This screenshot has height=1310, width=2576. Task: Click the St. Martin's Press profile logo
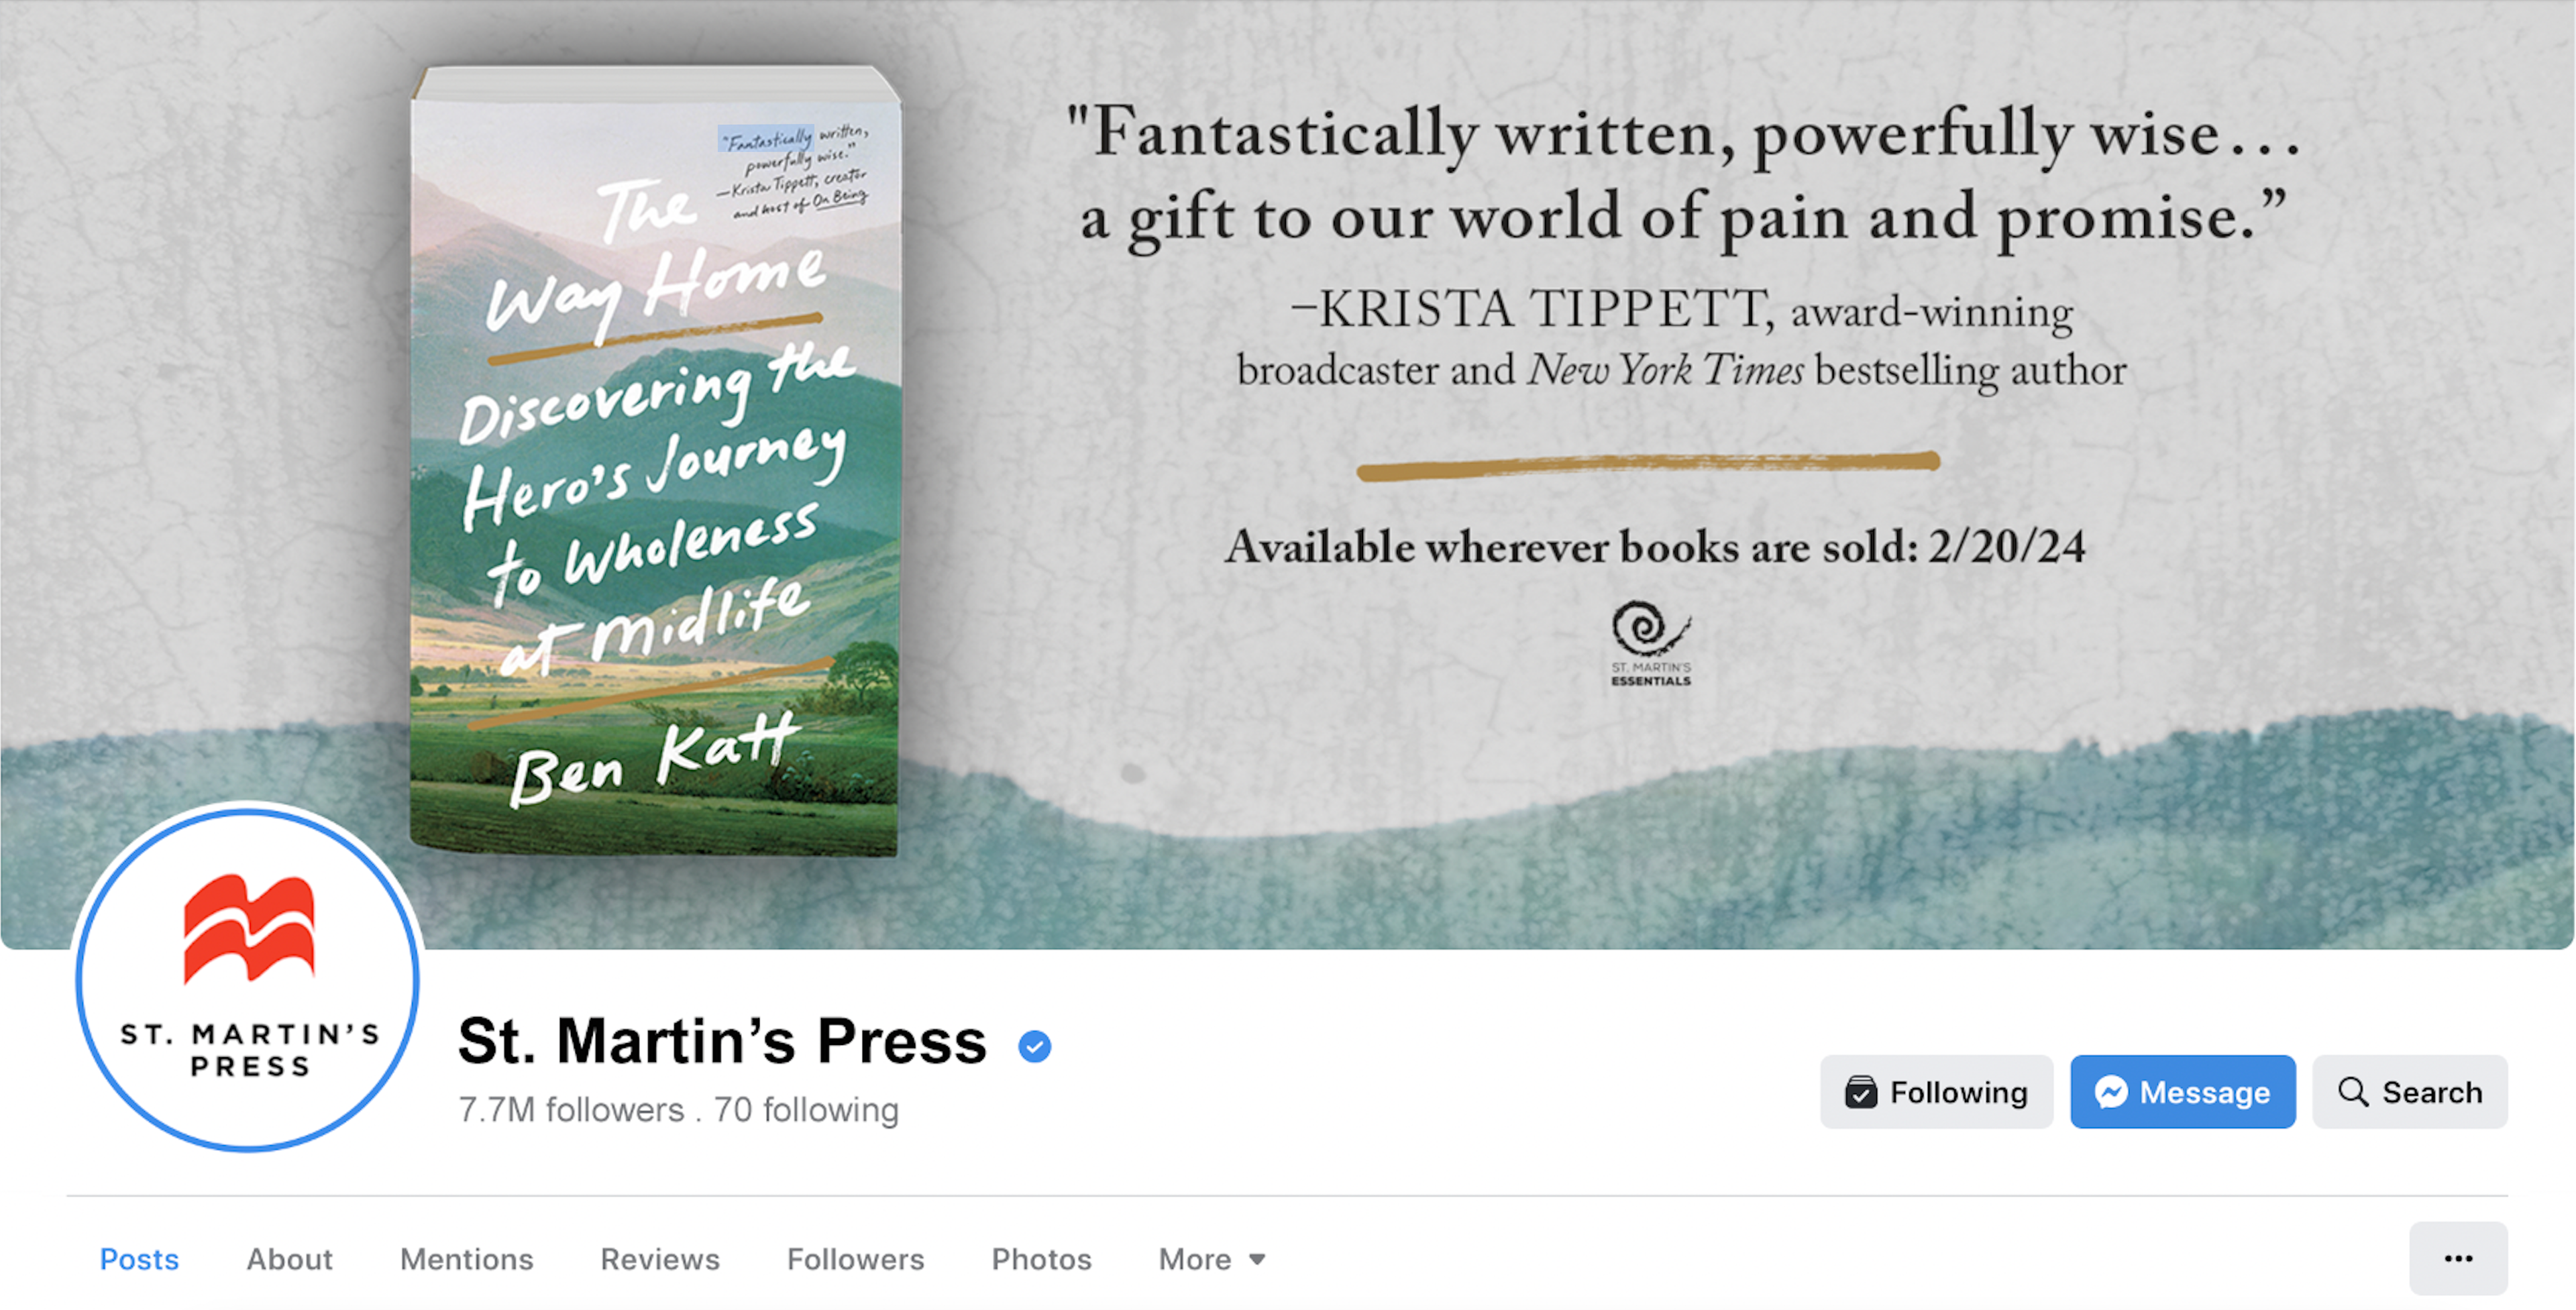click(x=248, y=978)
